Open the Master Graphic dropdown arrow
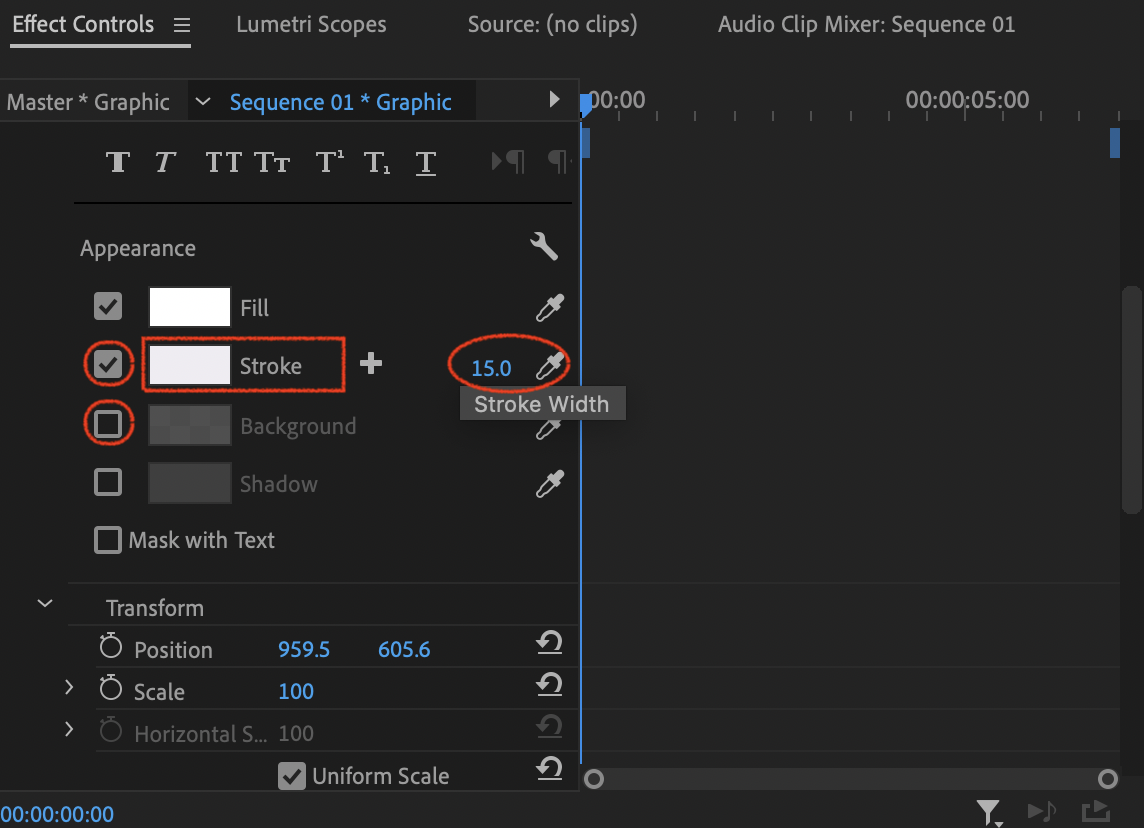 pyautogui.click(x=203, y=101)
